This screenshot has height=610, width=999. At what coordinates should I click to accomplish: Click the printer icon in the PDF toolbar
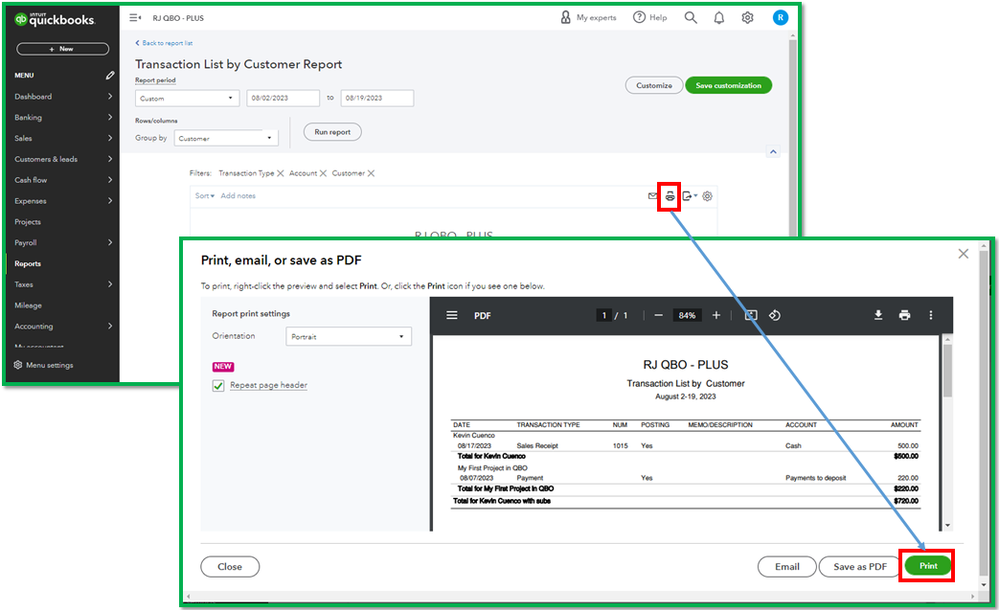click(x=904, y=315)
